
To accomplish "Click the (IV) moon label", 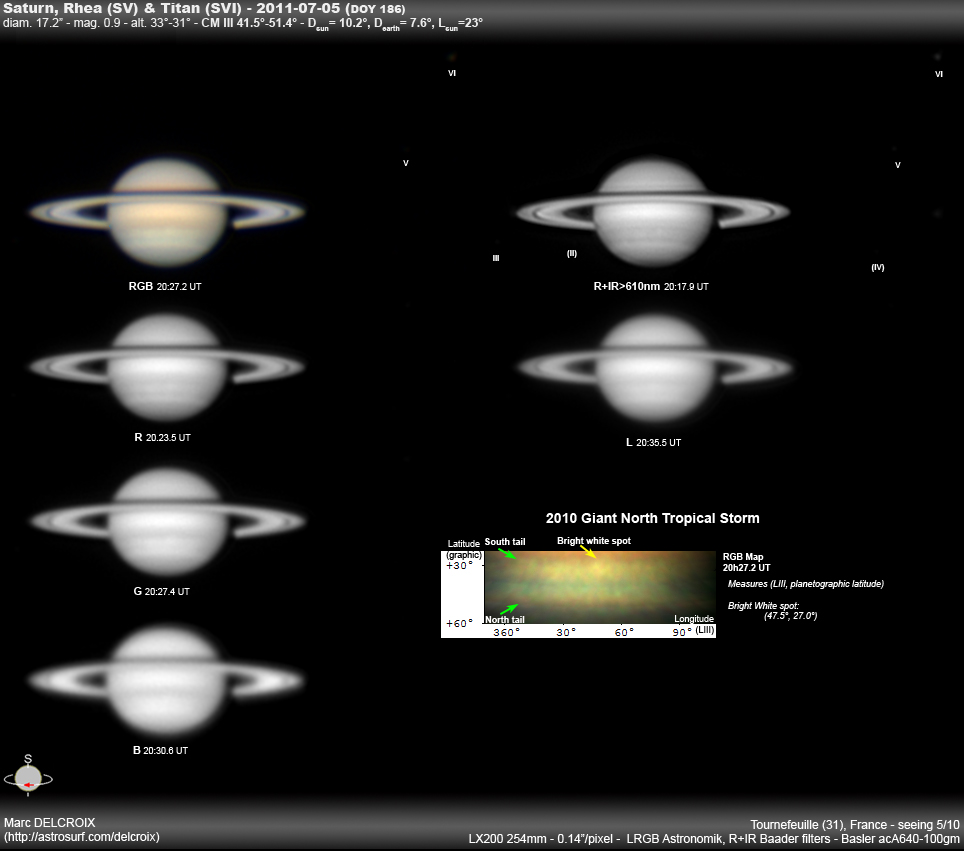I will pos(878,267).
